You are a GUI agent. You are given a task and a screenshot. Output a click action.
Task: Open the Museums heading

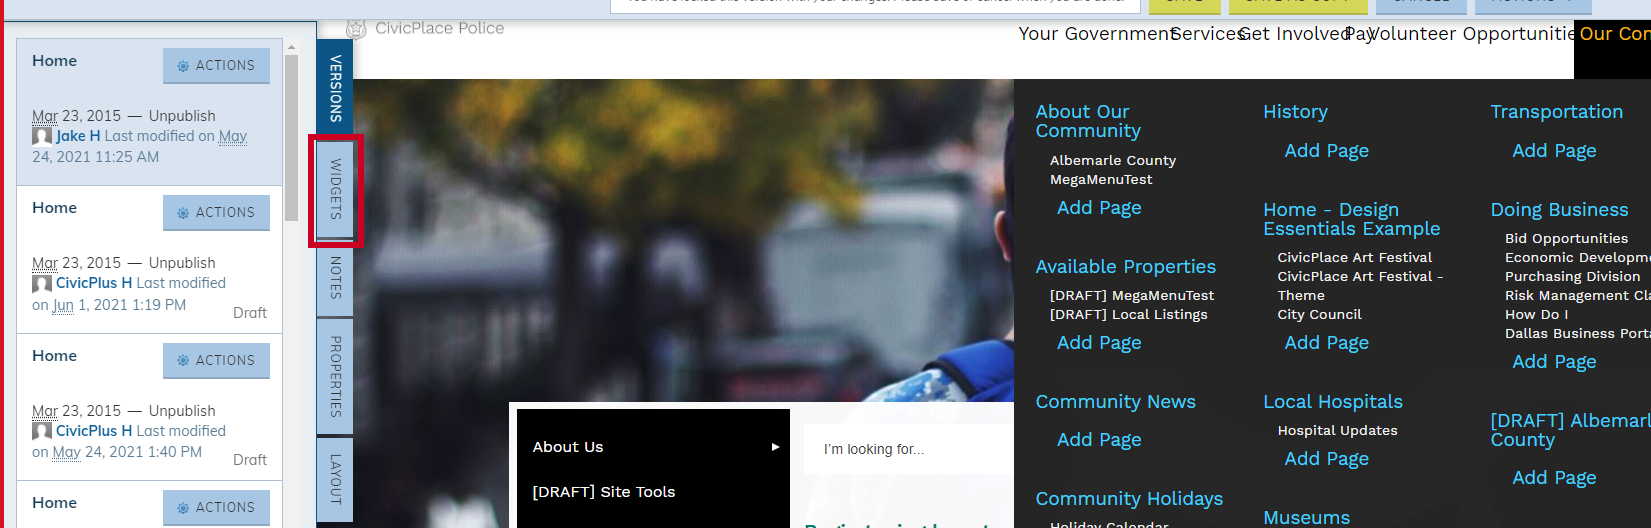tap(1307, 517)
